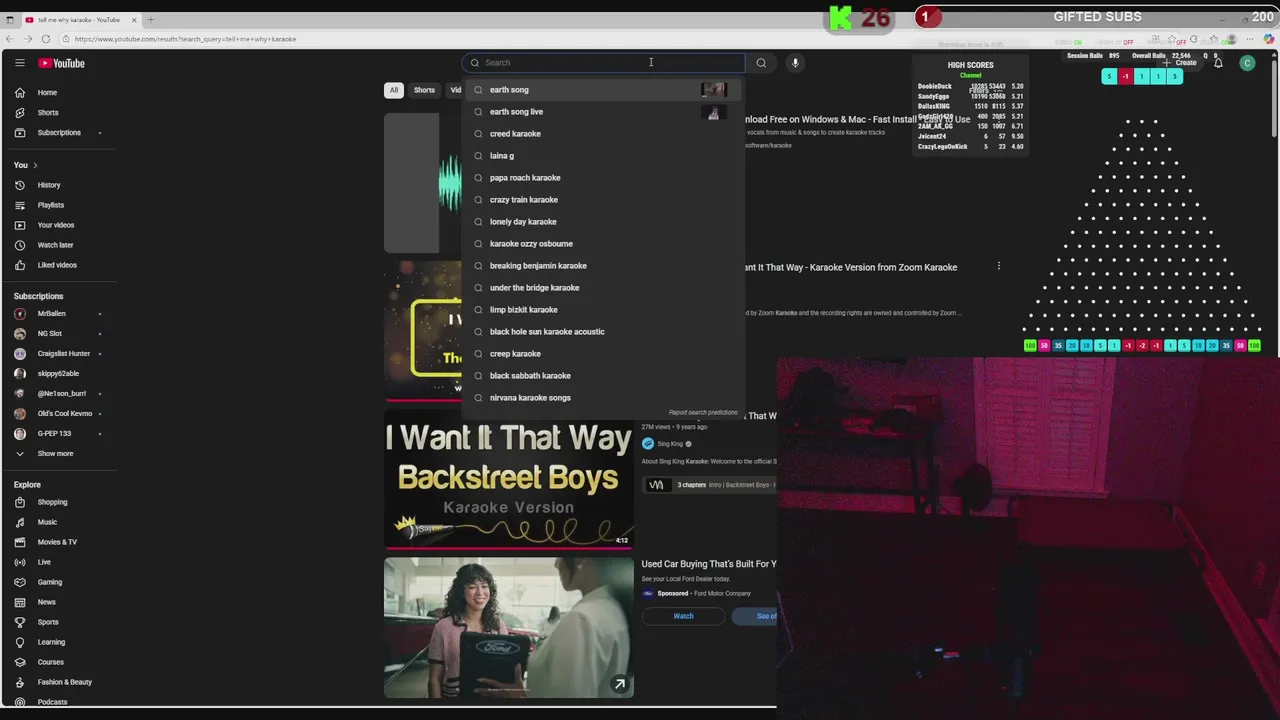Open the notifications bell

(1218, 63)
